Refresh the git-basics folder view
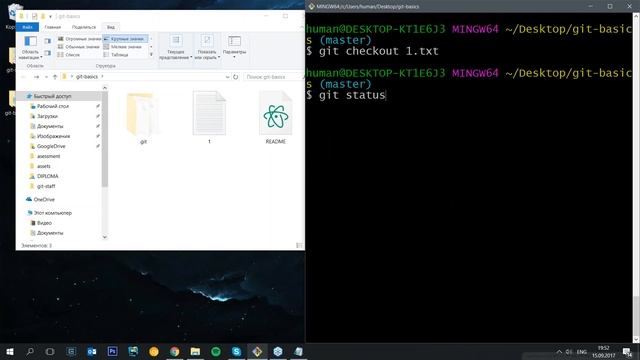 pos(236,77)
